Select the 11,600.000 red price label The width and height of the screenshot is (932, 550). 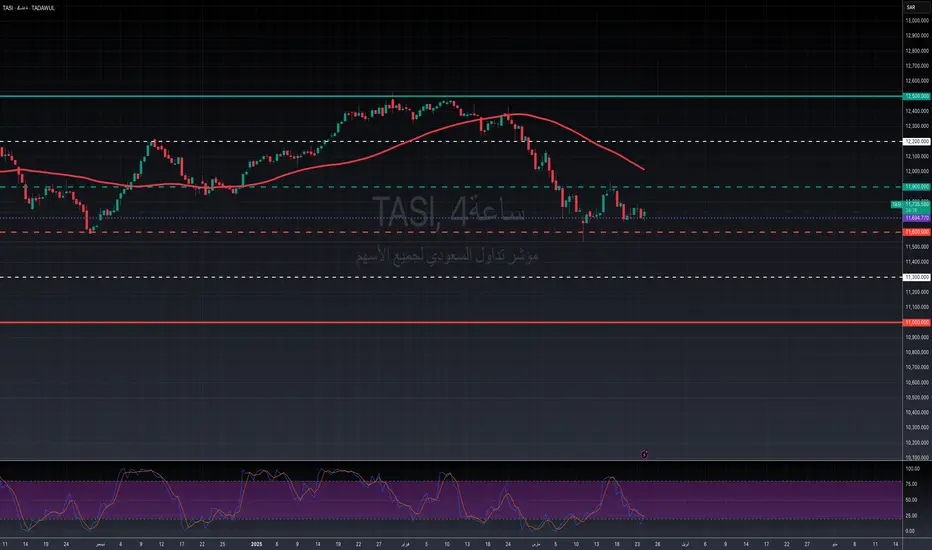(x=917, y=232)
